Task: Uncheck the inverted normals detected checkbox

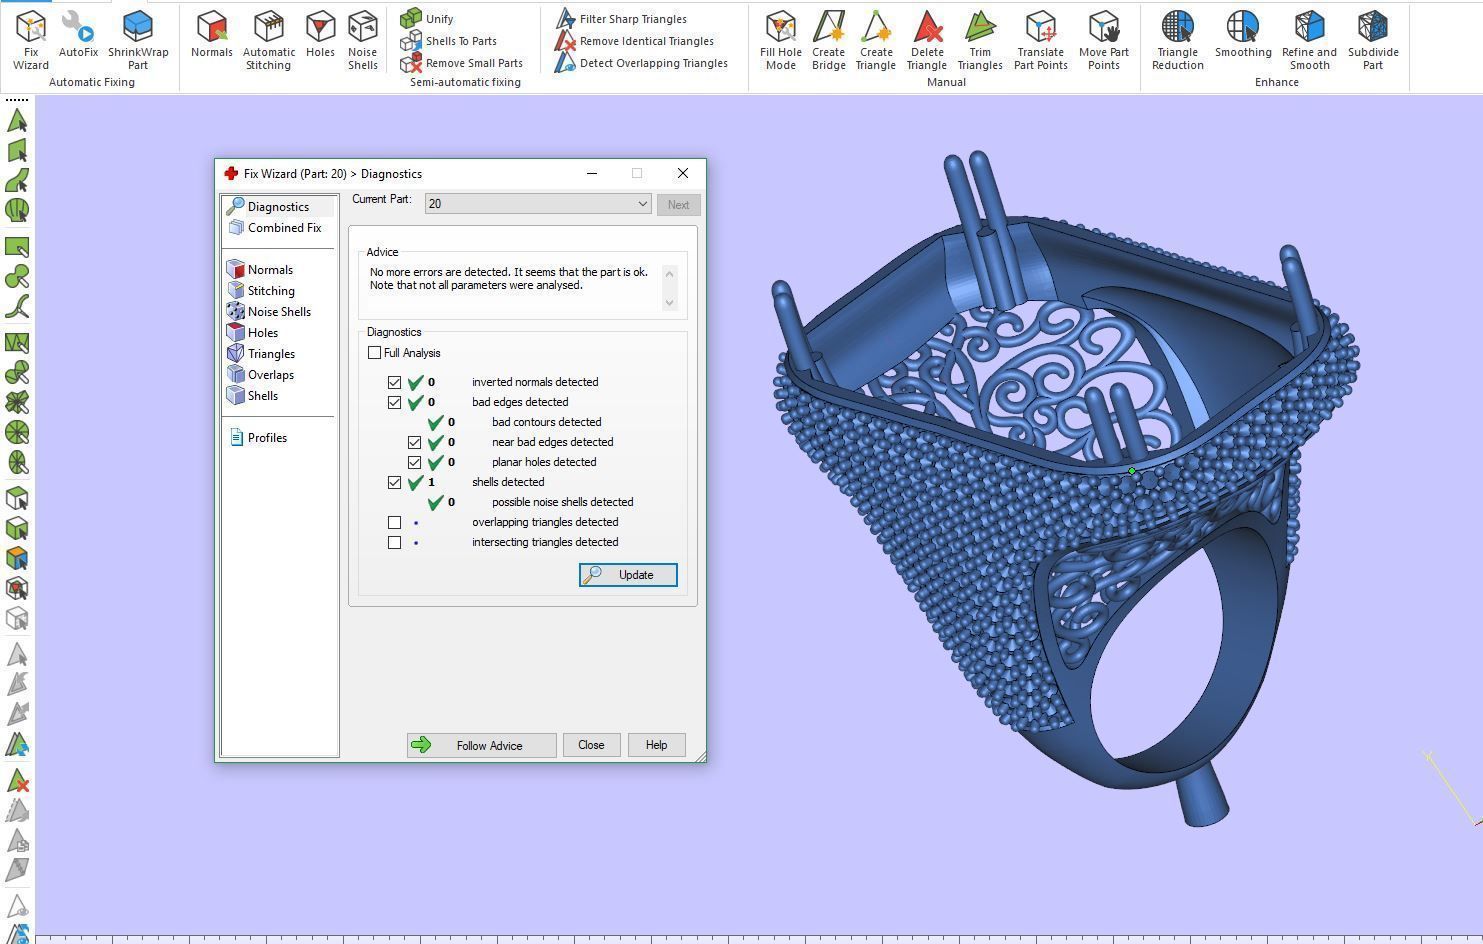Action: (395, 382)
